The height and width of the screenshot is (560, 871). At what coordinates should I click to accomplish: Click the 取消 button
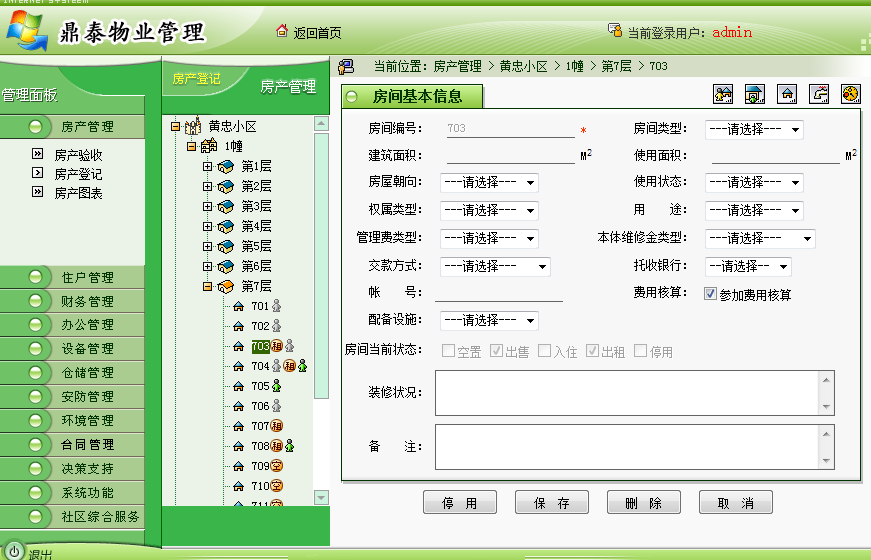pyautogui.click(x=735, y=502)
